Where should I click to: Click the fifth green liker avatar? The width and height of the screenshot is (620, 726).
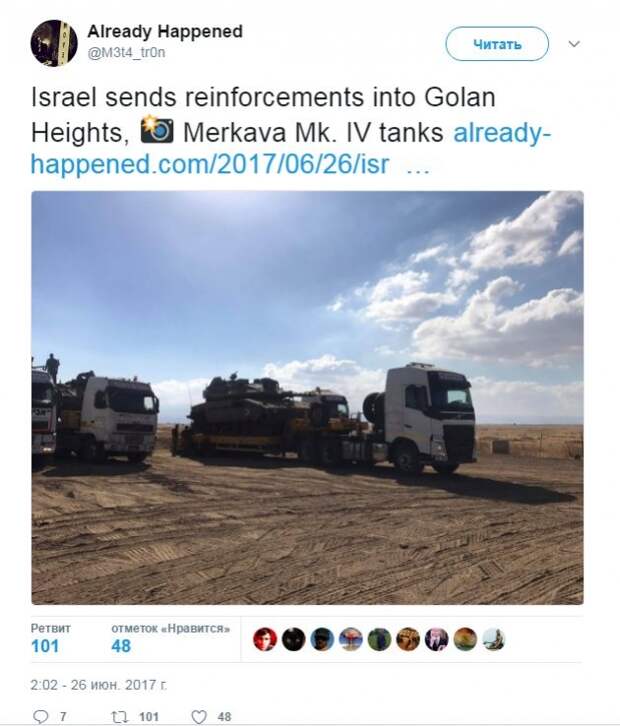tap(379, 639)
